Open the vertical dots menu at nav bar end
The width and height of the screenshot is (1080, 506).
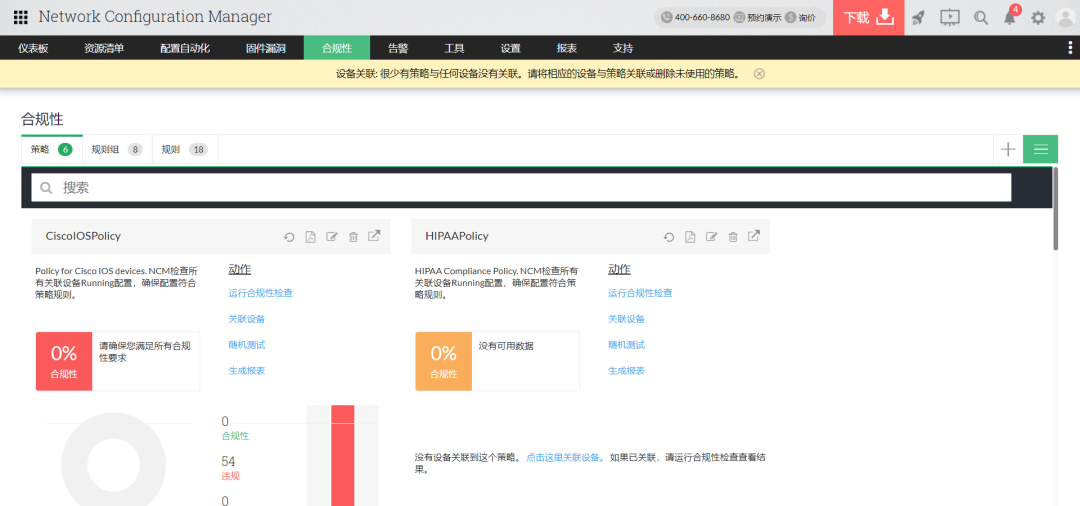1070,48
